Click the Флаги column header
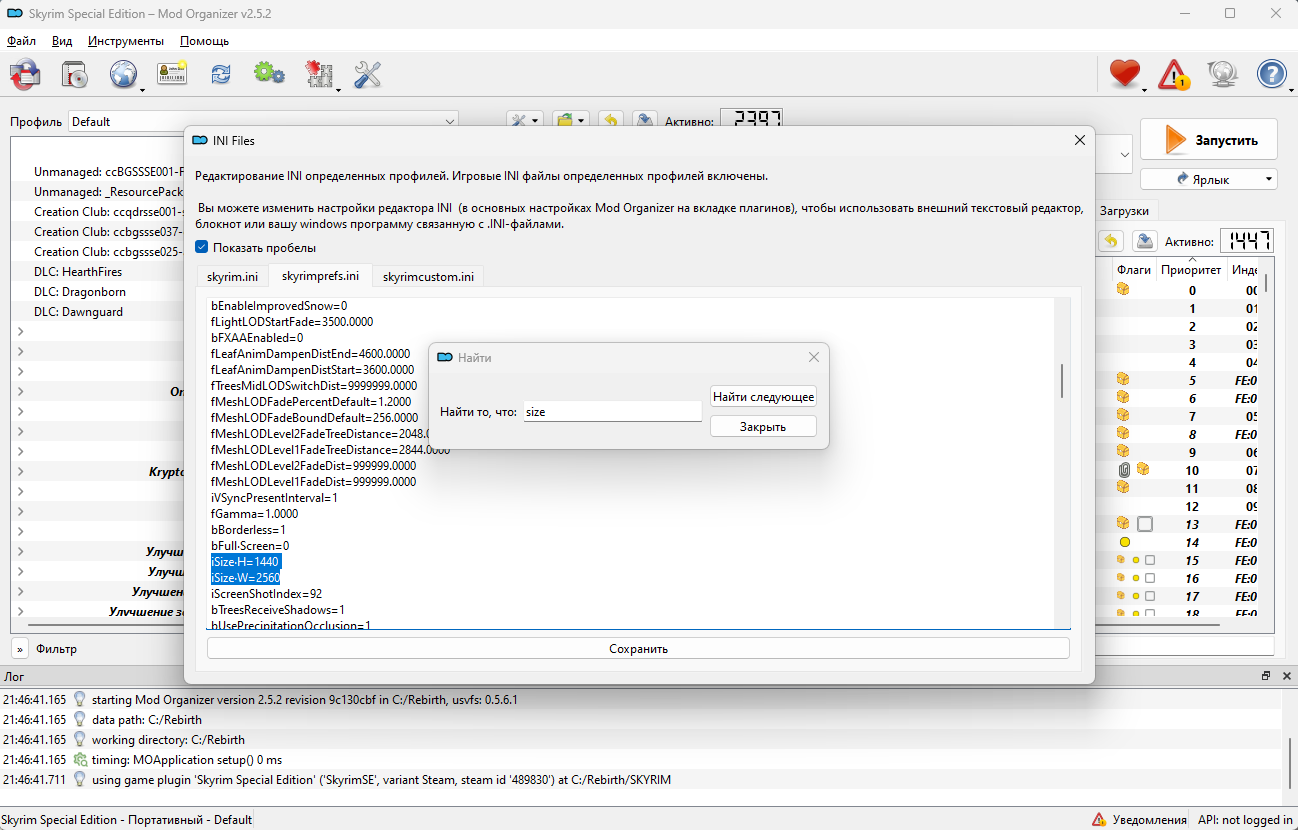The height and width of the screenshot is (830, 1298). click(1134, 269)
